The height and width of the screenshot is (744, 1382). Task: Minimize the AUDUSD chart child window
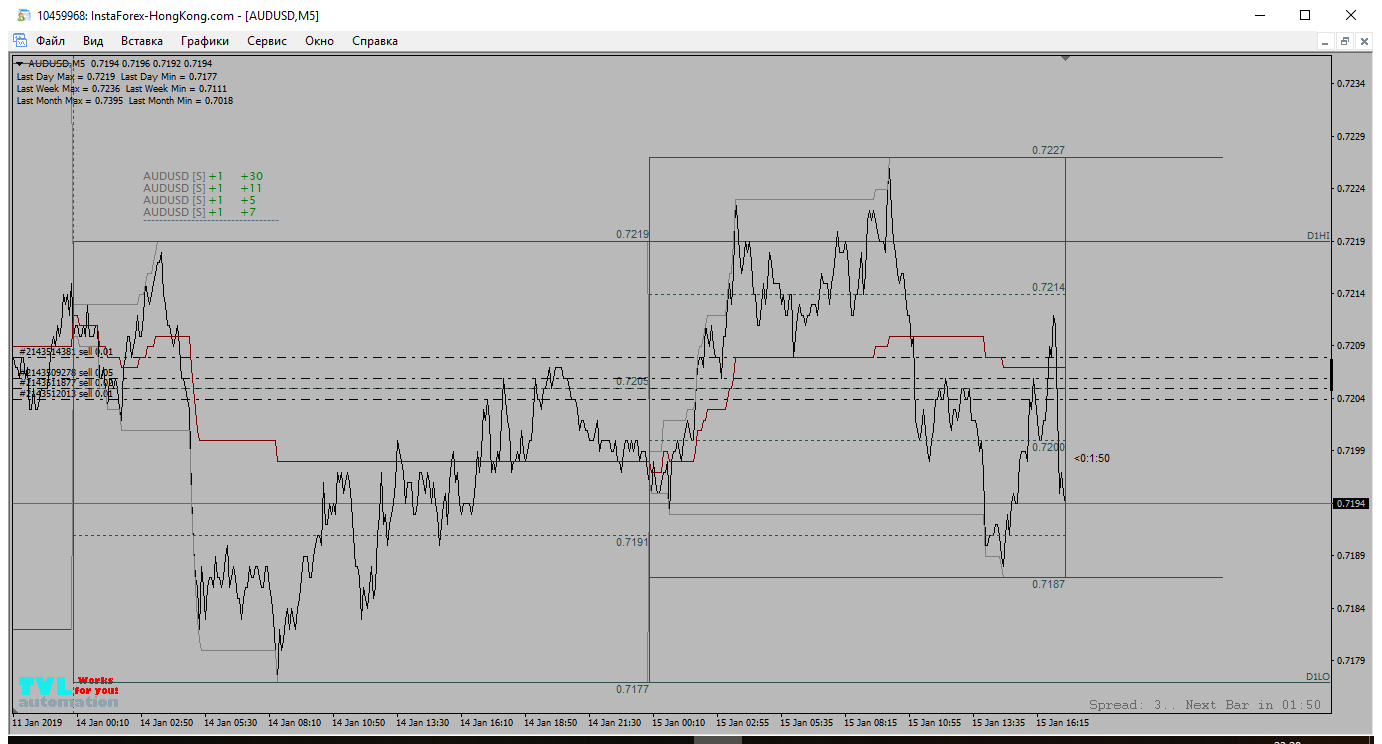1325,41
